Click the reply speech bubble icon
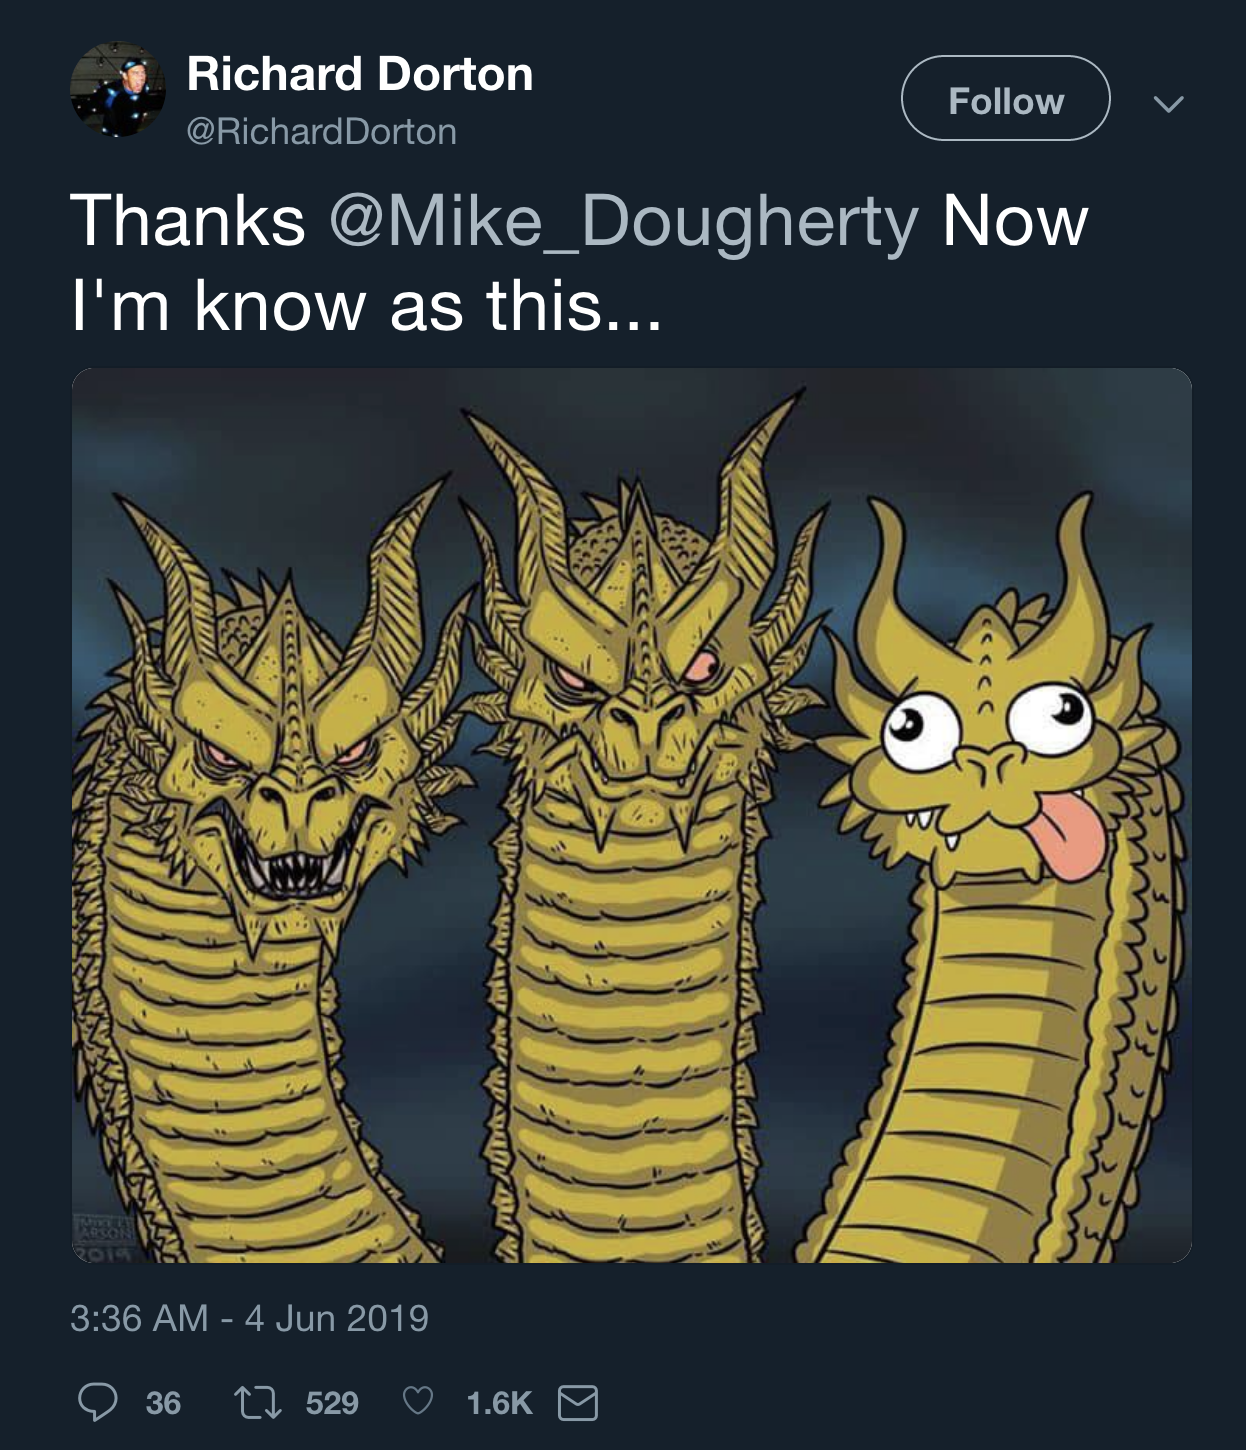This screenshot has width=1246, height=1450. click(97, 1402)
